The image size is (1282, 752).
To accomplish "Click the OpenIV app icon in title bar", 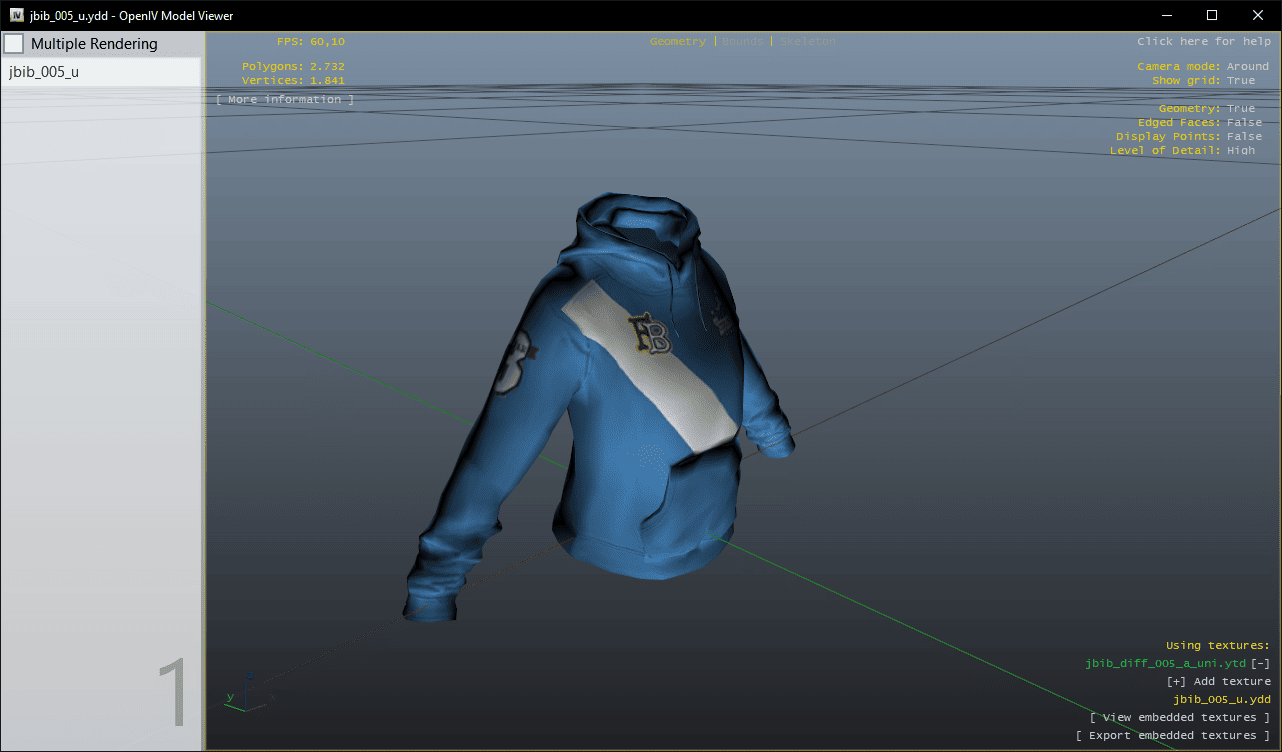I will [17, 15].
